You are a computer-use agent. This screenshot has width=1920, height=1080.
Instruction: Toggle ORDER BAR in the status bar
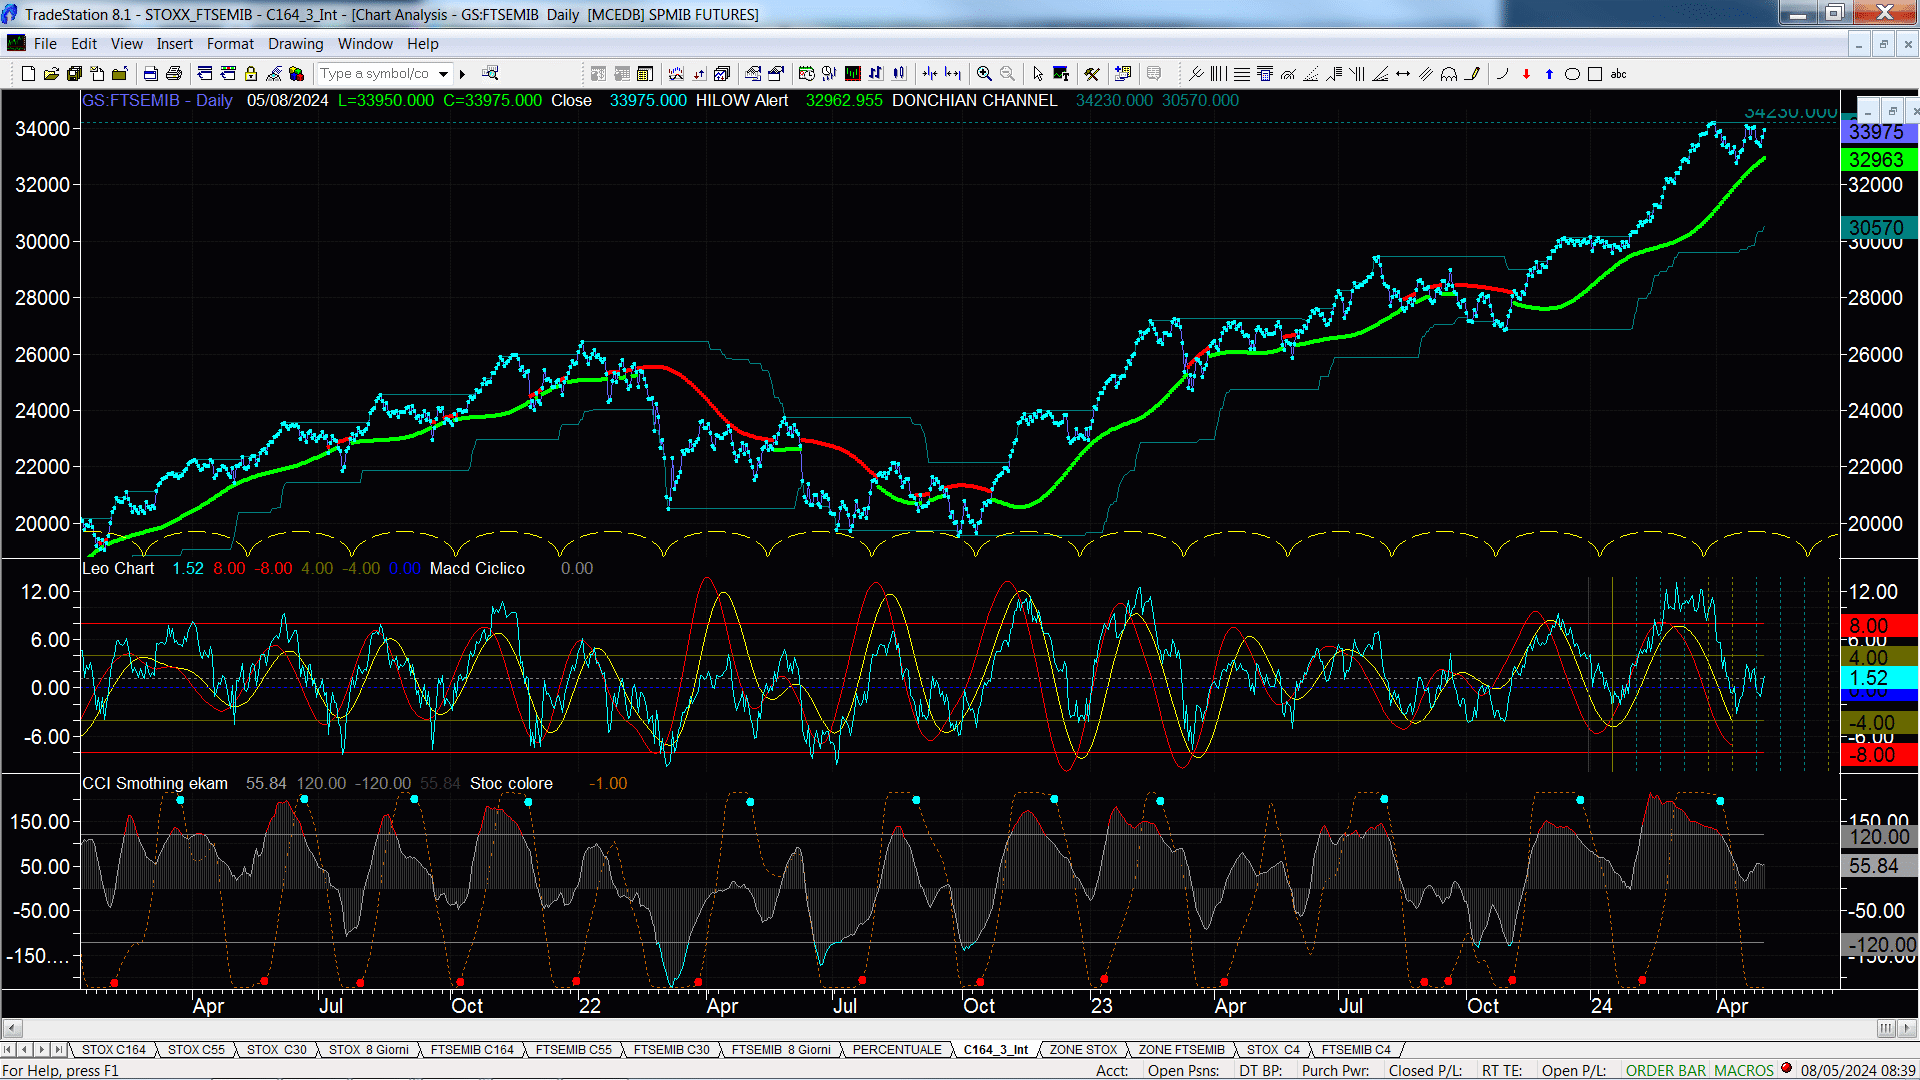[x=1666, y=1070]
